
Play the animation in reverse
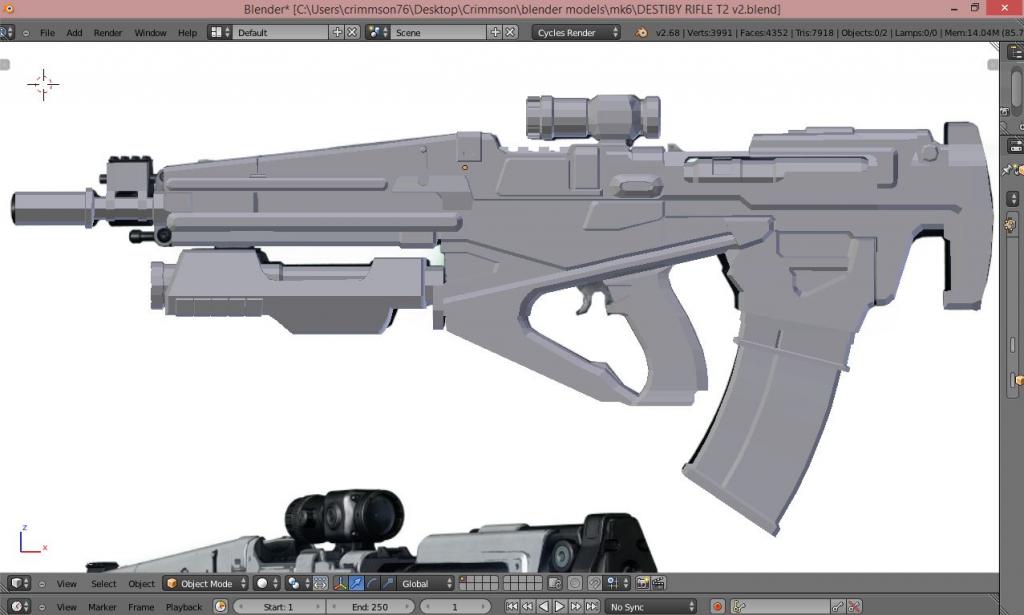[x=543, y=607]
